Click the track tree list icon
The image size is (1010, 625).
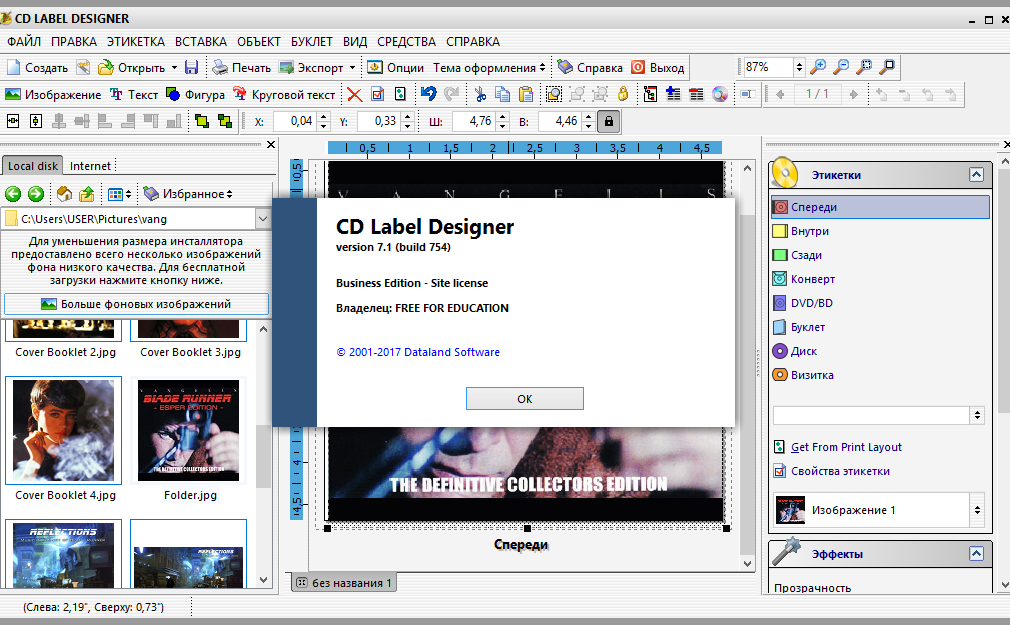coord(650,95)
